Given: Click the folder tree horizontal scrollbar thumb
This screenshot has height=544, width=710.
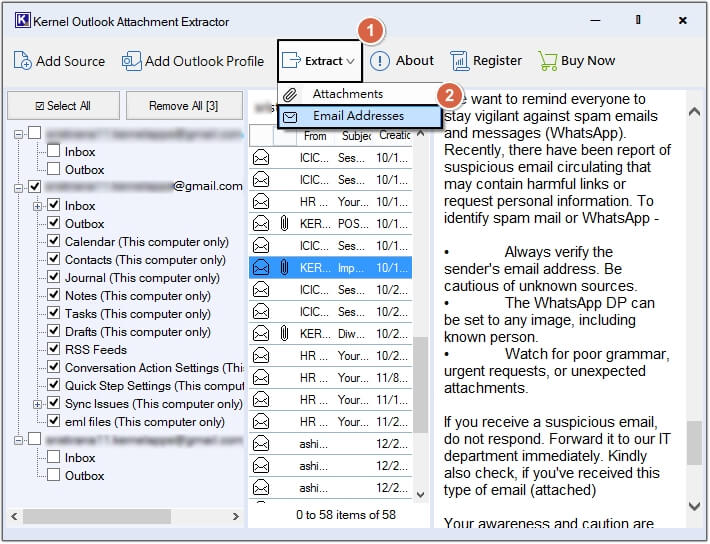Looking at the screenshot, I should point(97,516).
